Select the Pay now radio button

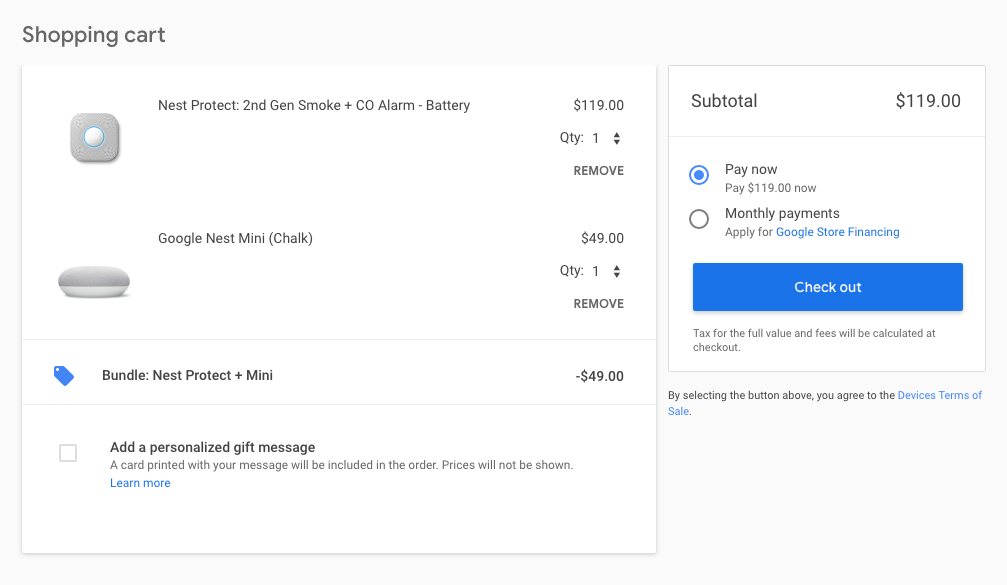(x=699, y=175)
